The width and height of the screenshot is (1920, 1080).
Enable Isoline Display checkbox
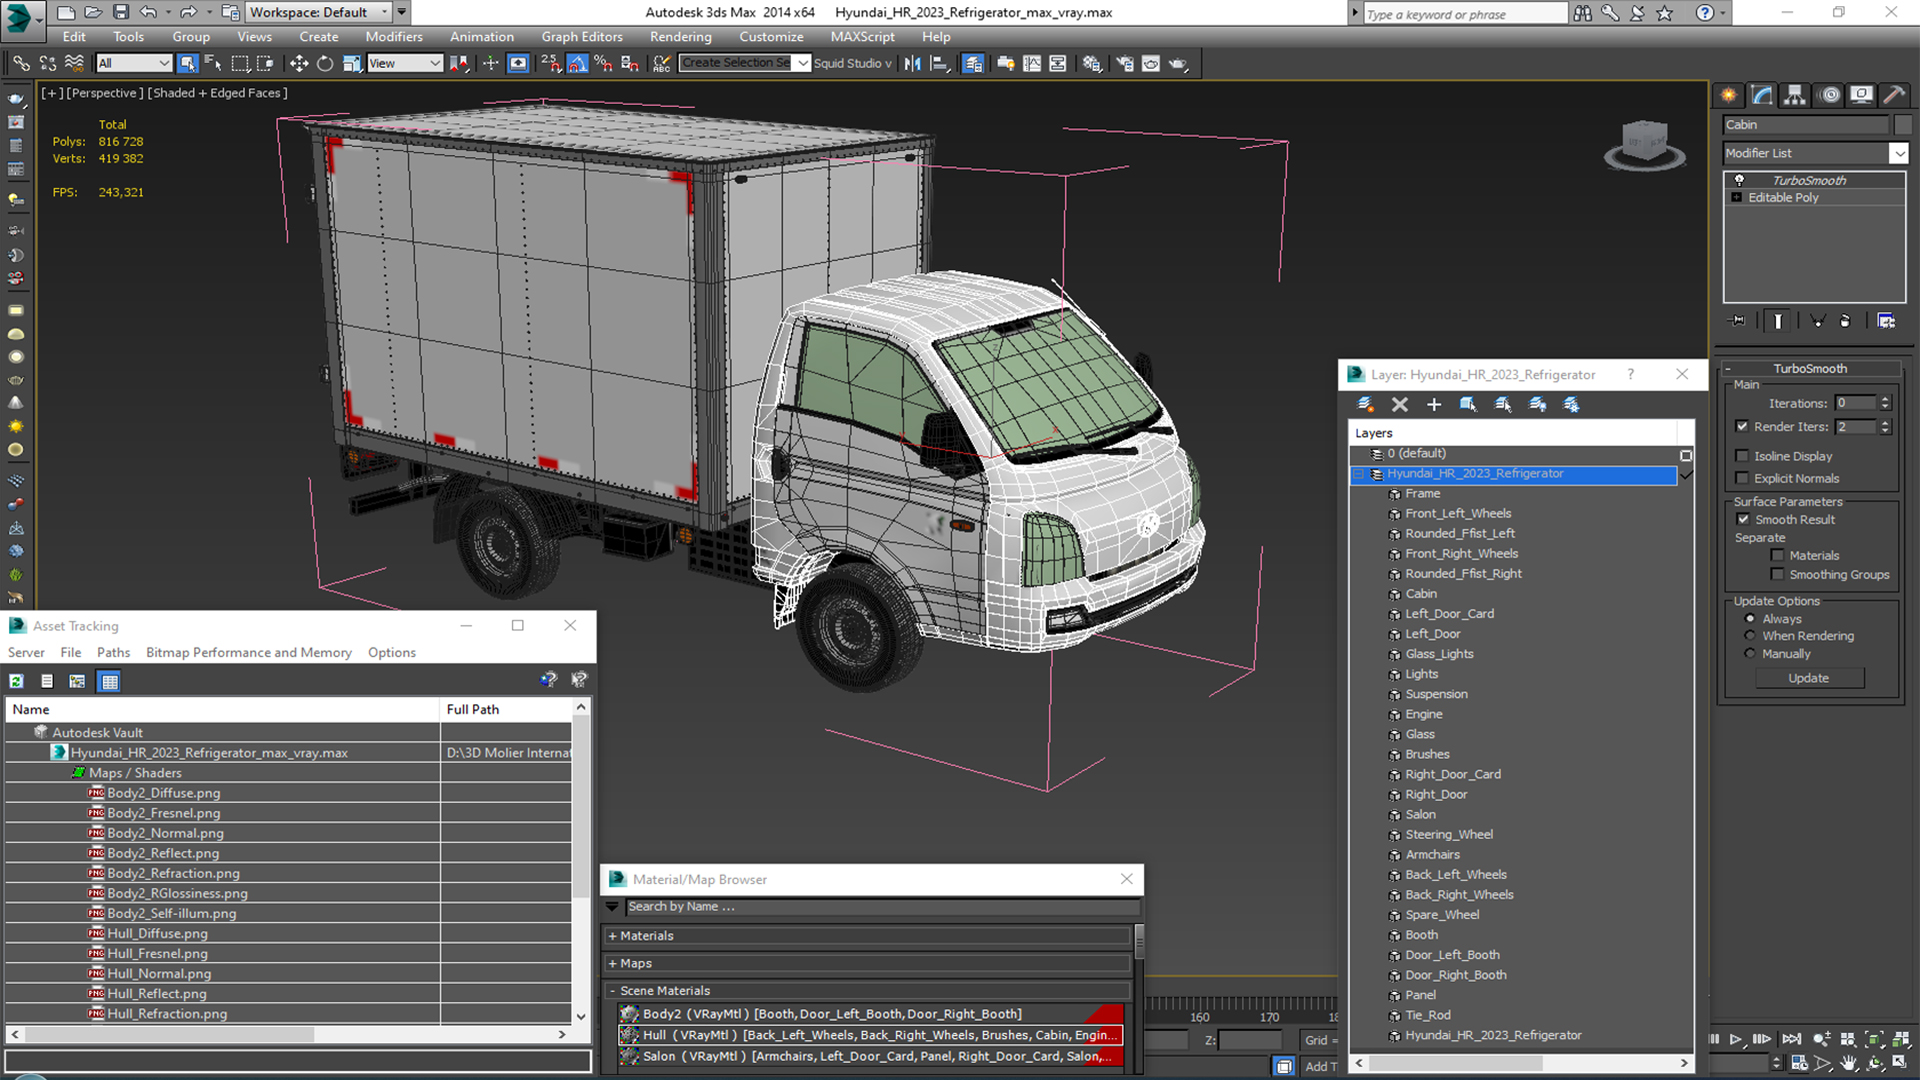(1743, 456)
